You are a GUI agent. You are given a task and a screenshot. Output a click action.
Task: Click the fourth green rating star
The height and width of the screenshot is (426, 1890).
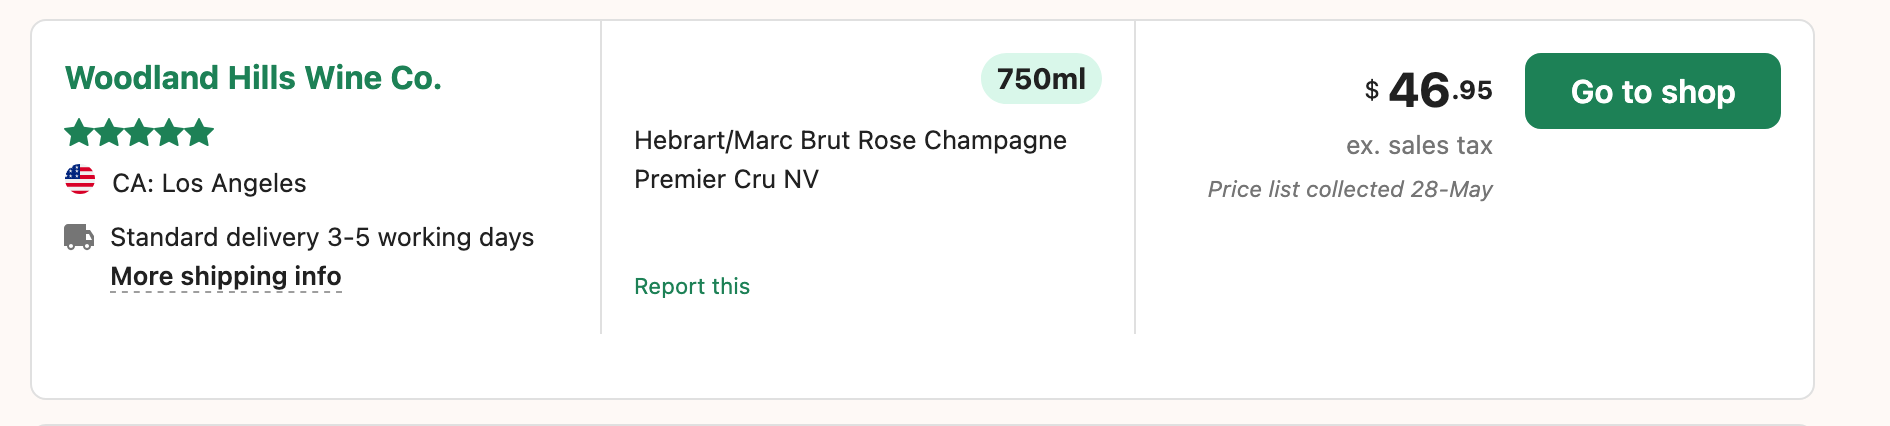pos(169,132)
